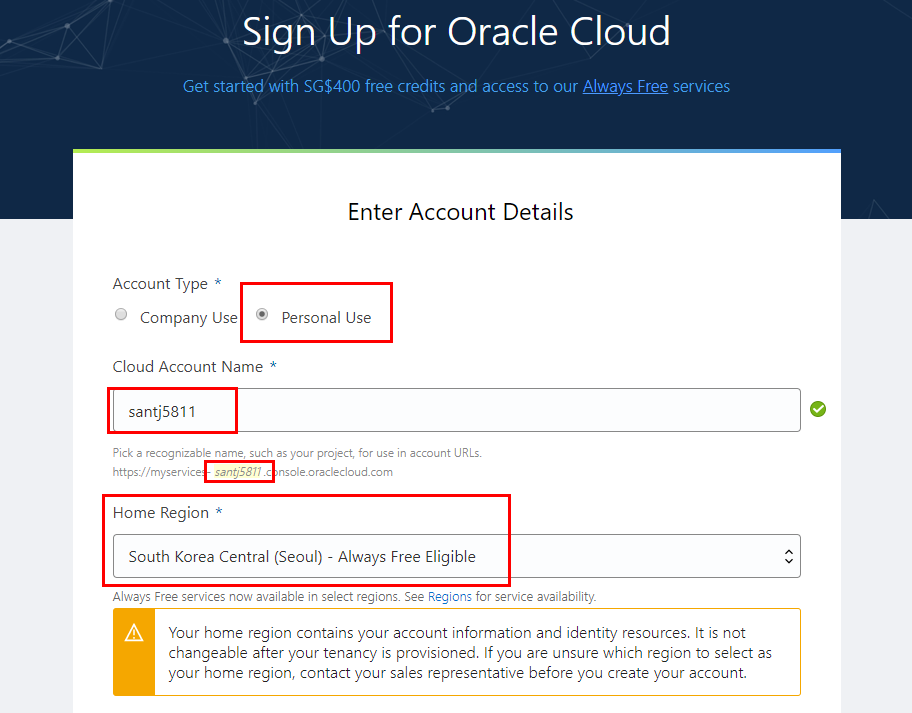Click the Account Type label
Screen dimensions: 912x713
pos(160,284)
